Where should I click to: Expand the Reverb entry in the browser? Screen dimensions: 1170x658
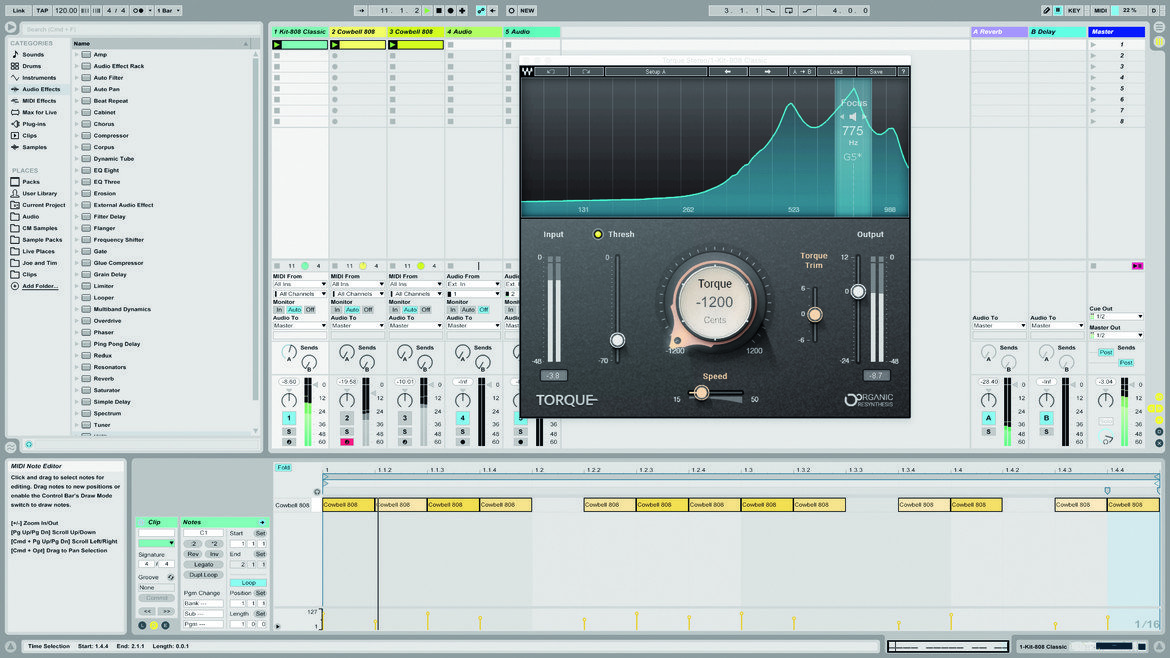76,379
